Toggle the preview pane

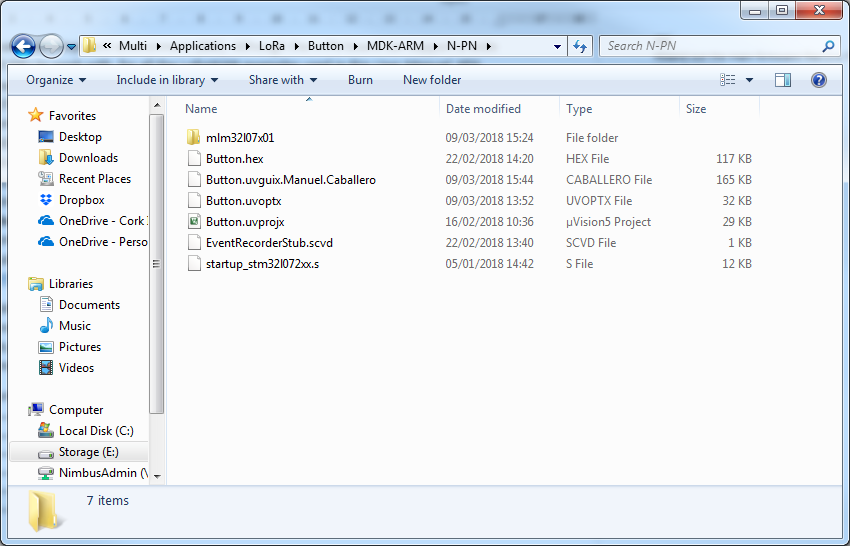coord(783,80)
